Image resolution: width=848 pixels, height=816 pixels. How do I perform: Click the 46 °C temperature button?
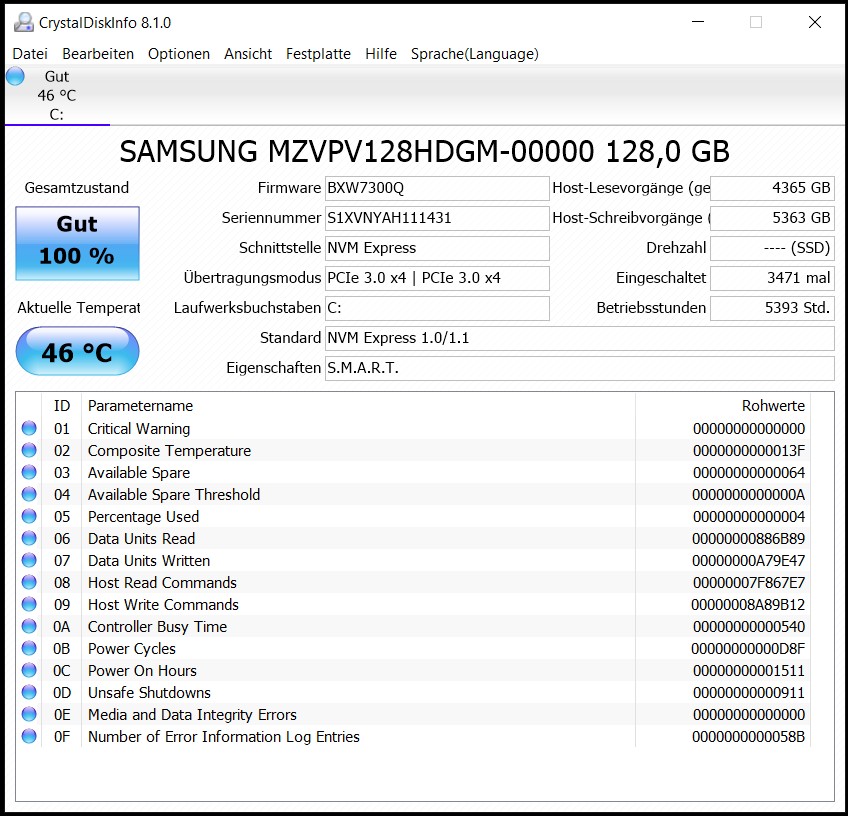click(77, 351)
